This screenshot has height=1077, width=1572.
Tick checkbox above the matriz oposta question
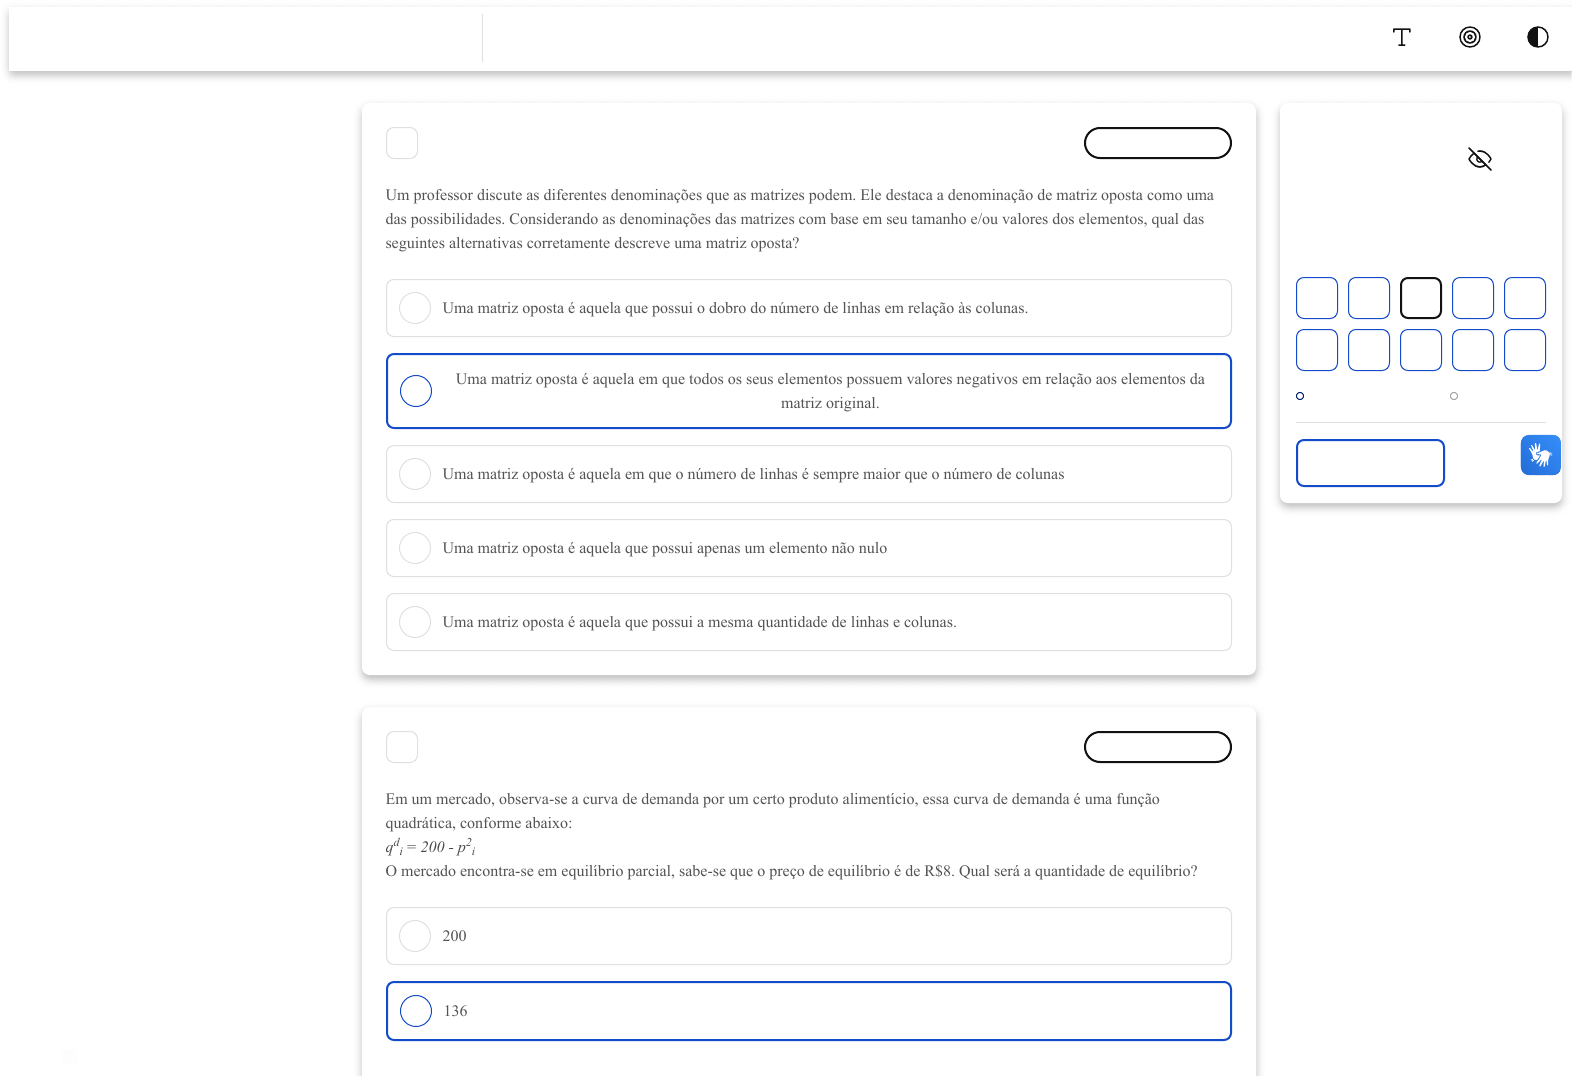(x=402, y=143)
